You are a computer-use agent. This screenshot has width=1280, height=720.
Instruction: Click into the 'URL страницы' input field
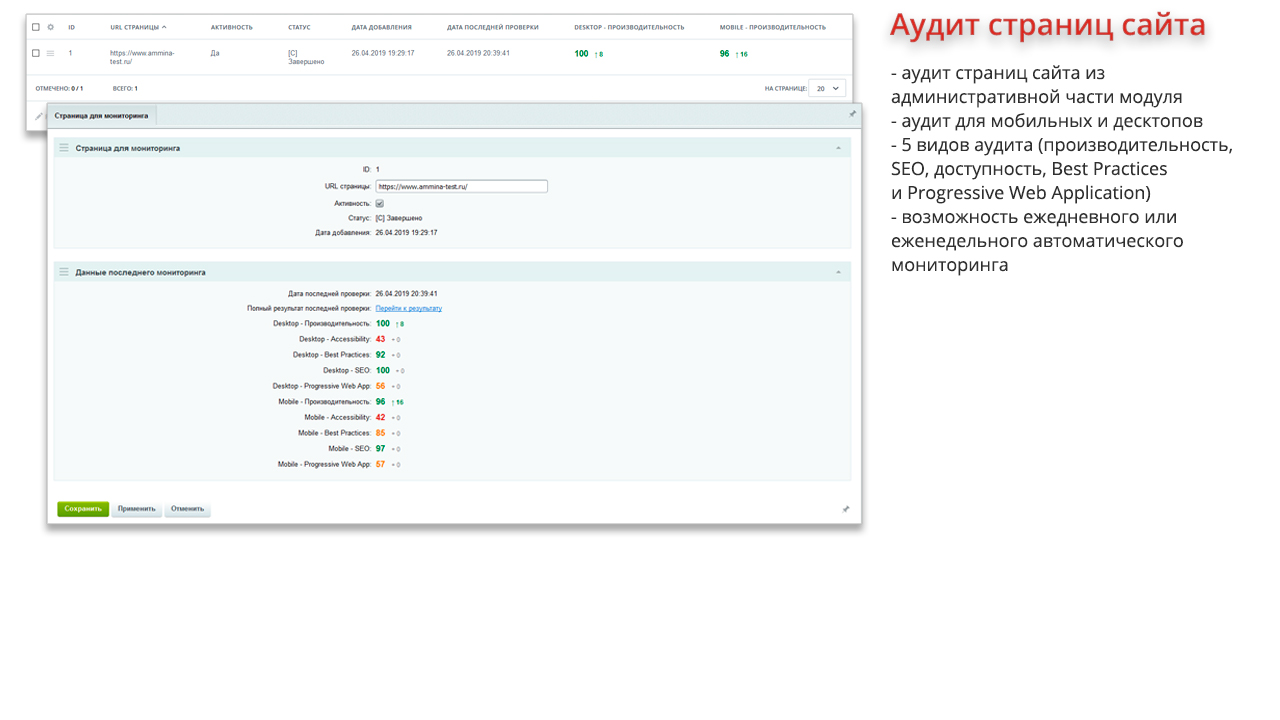click(x=461, y=186)
